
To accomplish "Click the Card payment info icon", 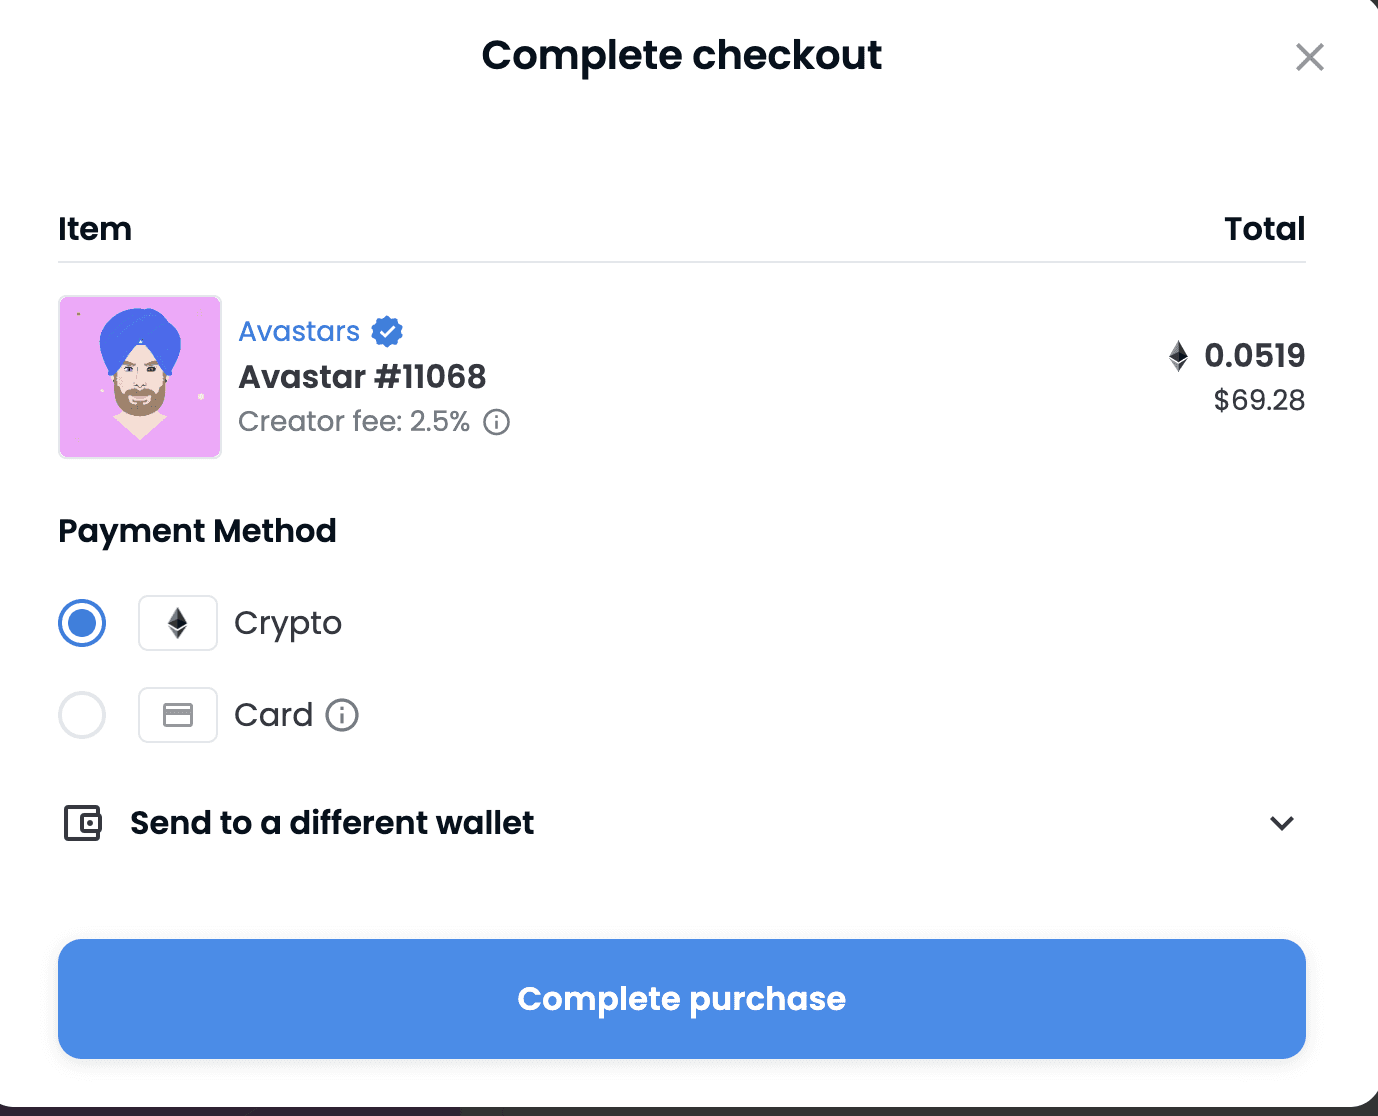I will coord(342,715).
